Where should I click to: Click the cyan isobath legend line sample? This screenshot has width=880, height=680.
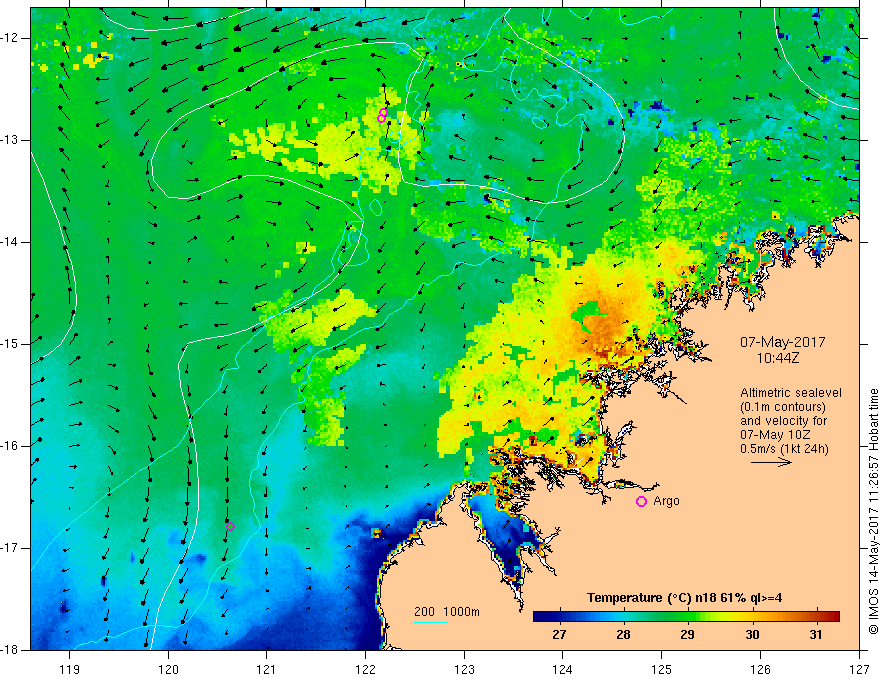tap(430, 622)
